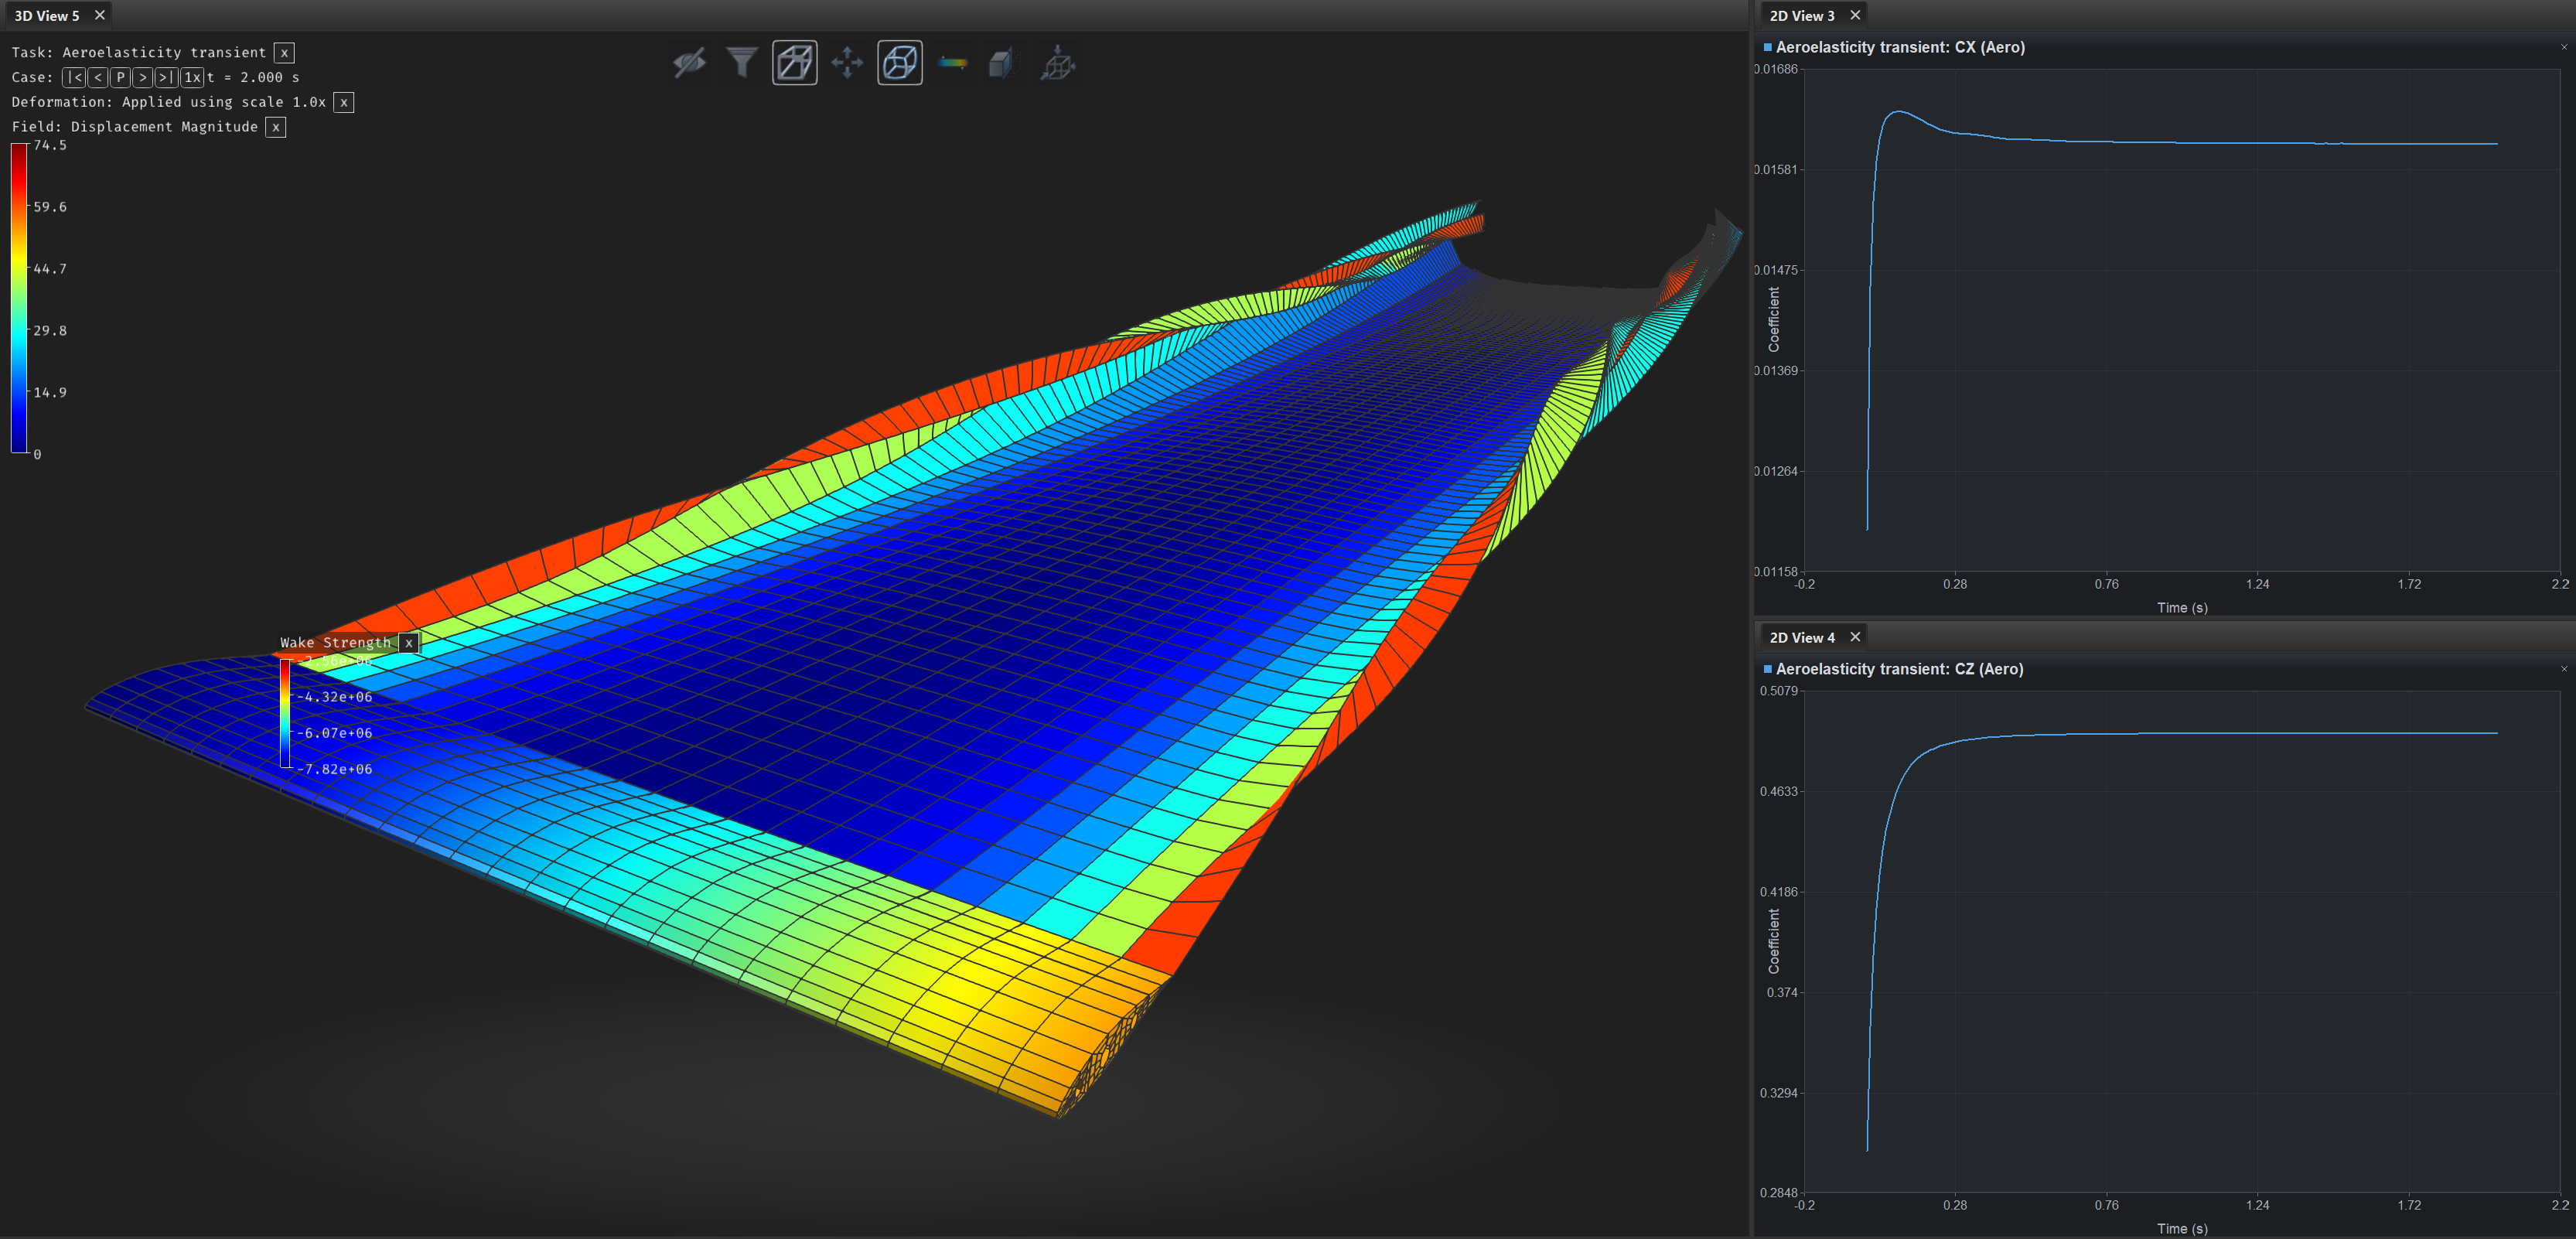Remove the Aeroelasticity transient task overlay
The width and height of the screenshot is (2576, 1239).
click(284, 53)
